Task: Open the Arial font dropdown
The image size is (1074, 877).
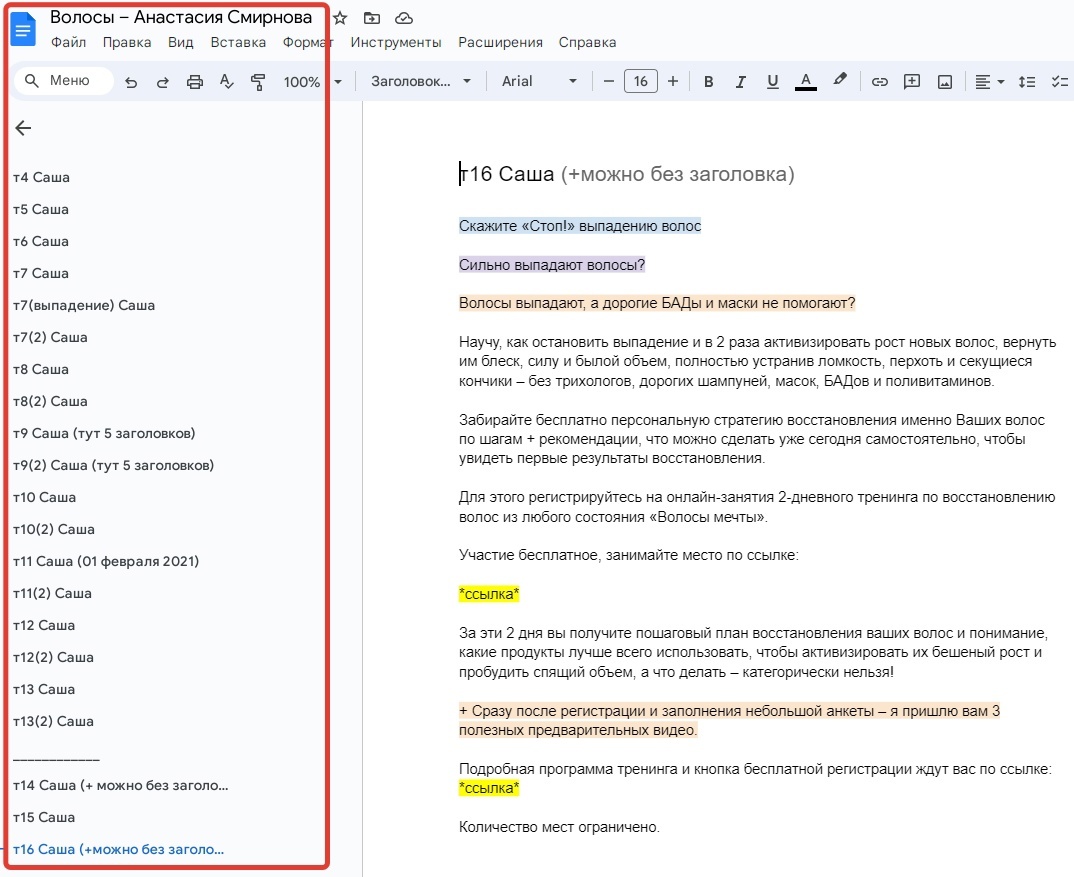Action: [x=539, y=82]
